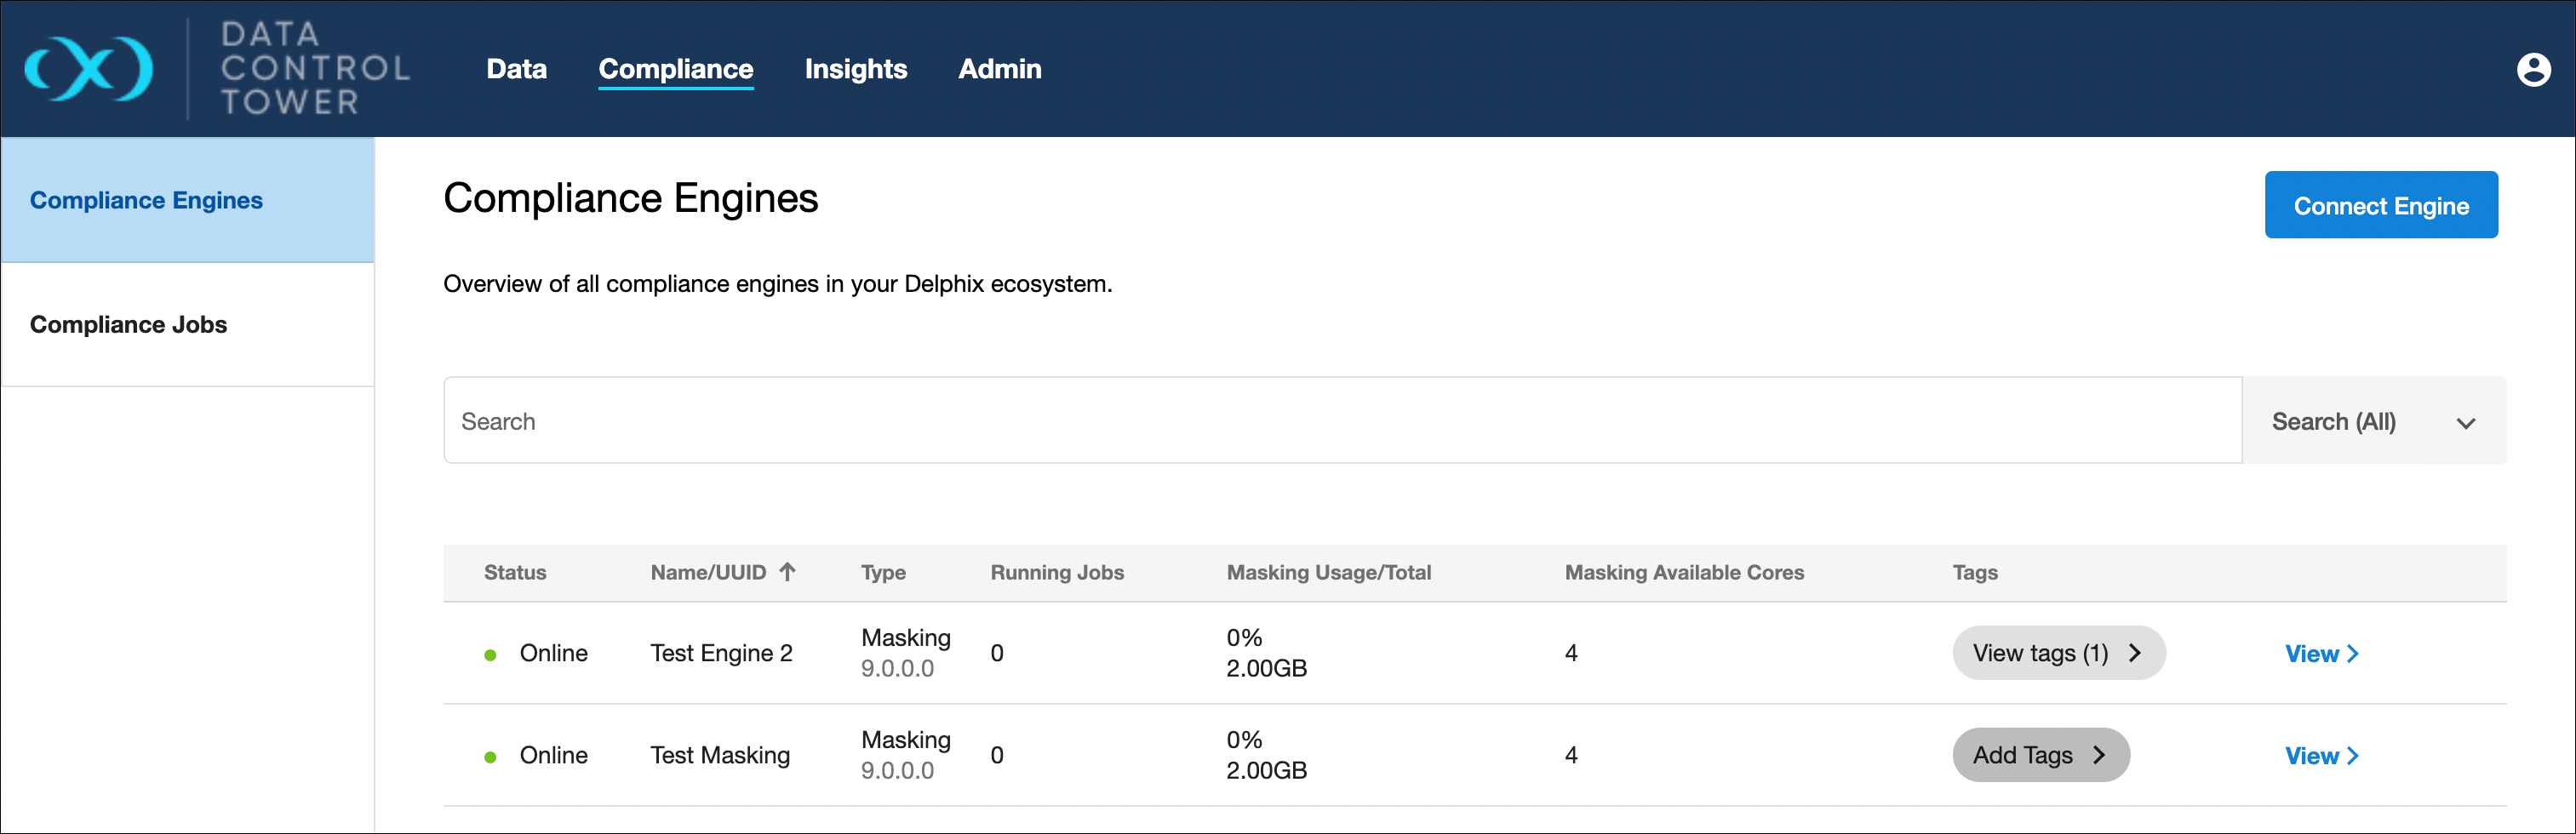Go to Compliance Jobs in sidebar
The width and height of the screenshot is (2576, 834).
click(x=128, y=324)
